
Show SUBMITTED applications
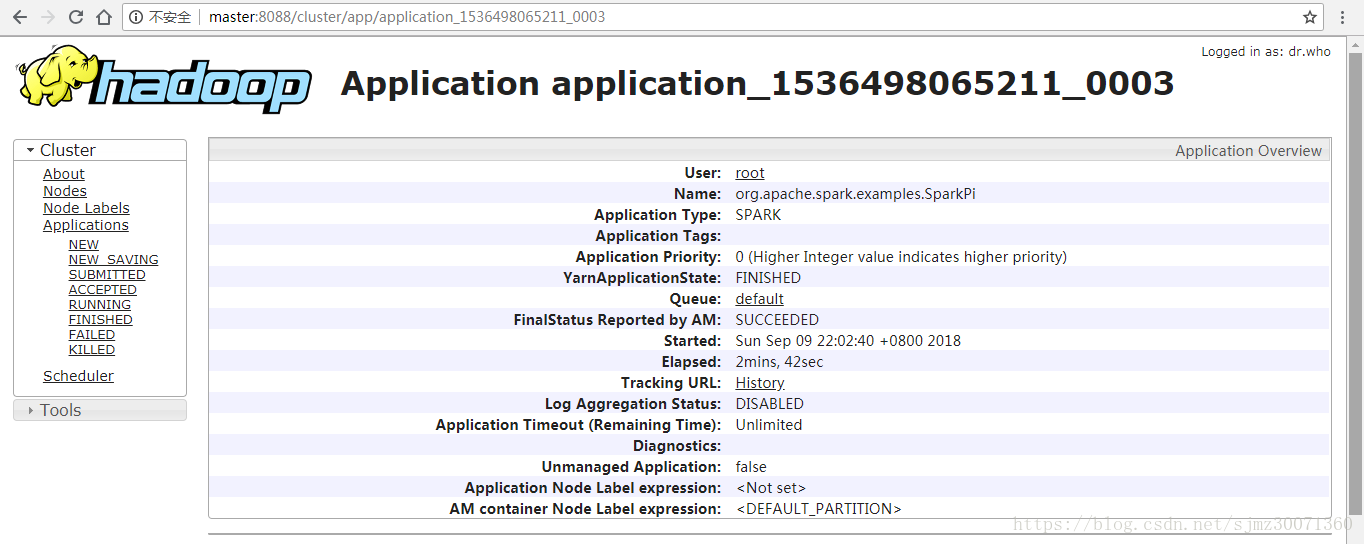point(107,275)
